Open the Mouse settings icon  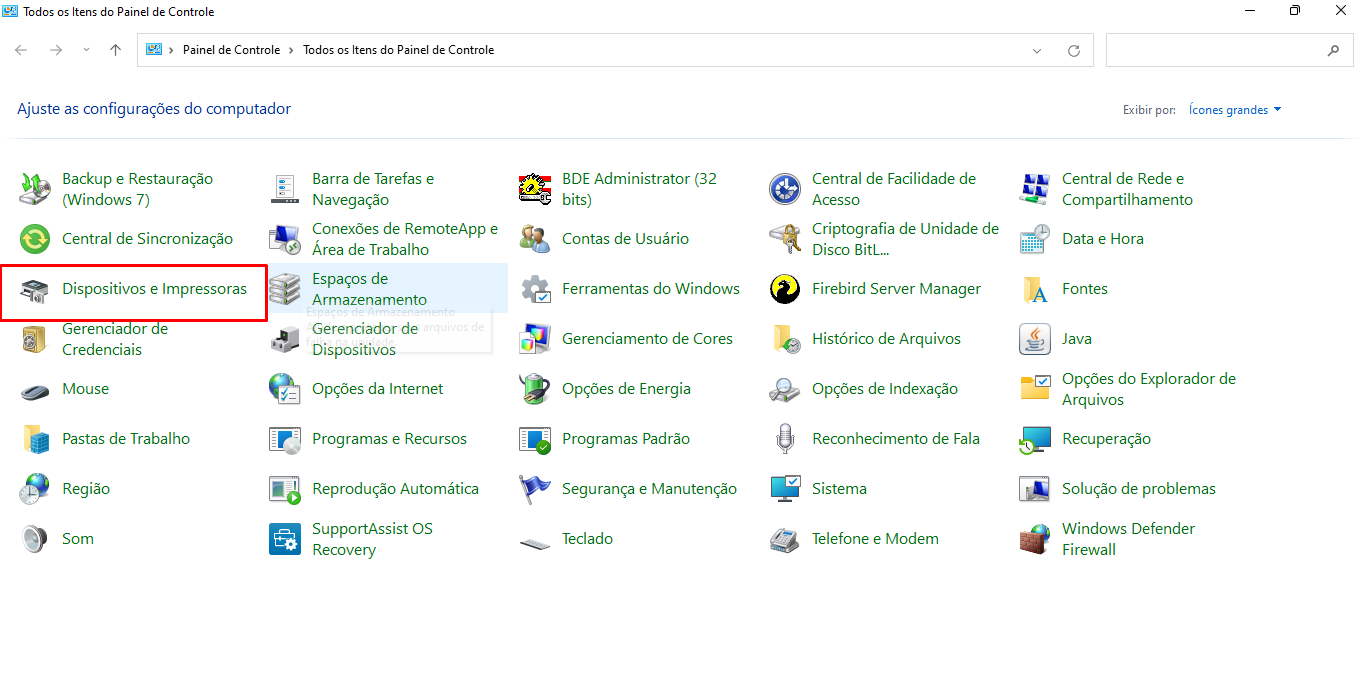click(x=35, y=390)
